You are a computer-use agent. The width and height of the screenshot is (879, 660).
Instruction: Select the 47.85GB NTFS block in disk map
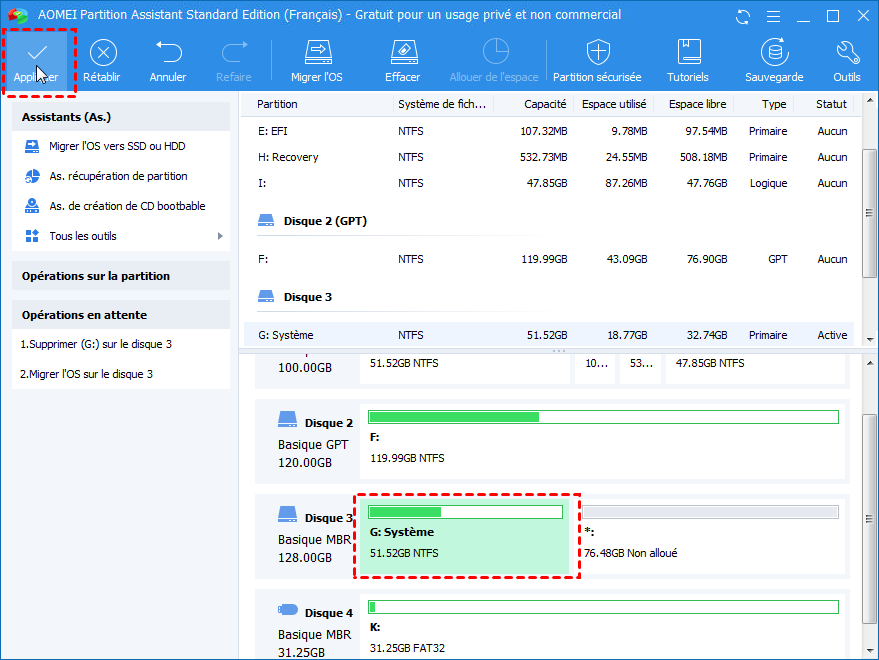(755, 370)
